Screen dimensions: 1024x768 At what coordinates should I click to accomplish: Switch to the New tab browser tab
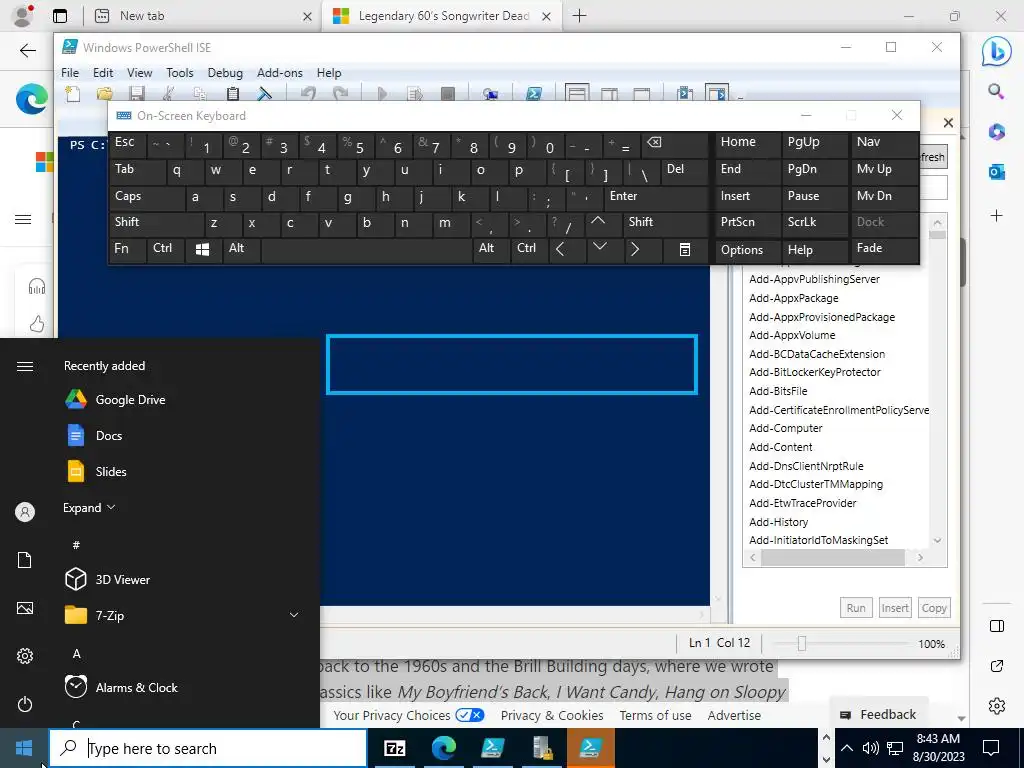click(x=202, y=16)
